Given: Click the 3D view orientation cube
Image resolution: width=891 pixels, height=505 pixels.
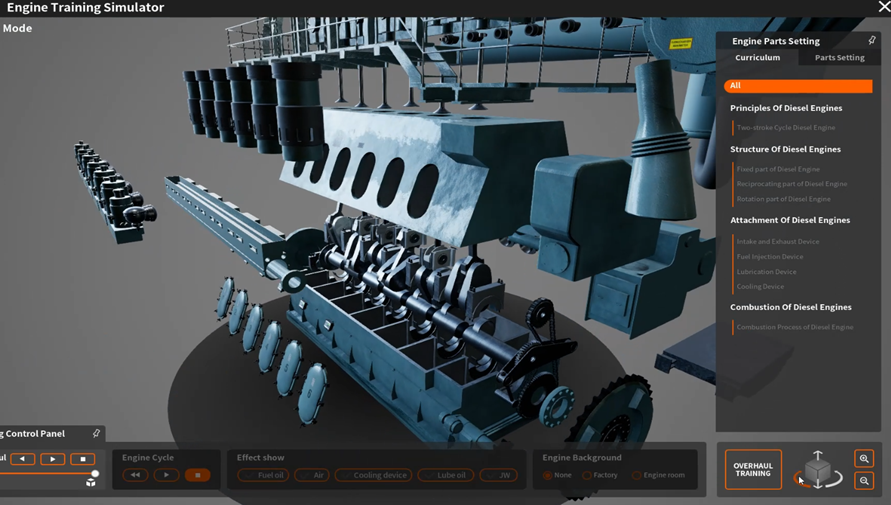Looking at the screenshot, I should click(818, 471).
